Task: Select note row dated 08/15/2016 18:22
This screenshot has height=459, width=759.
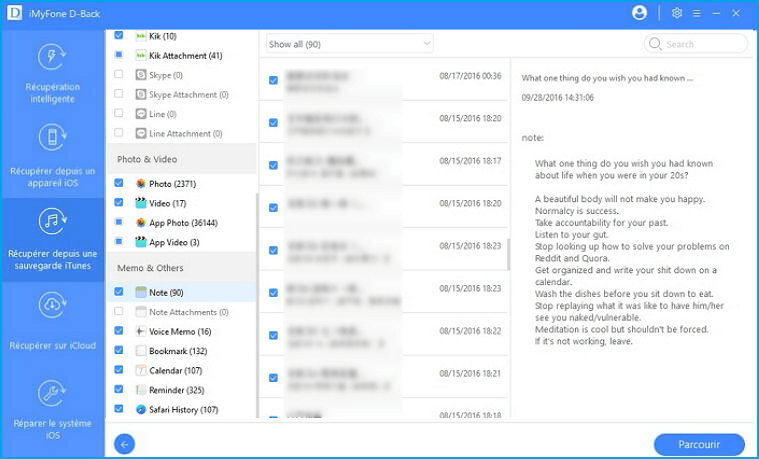Action: pyautogui.click(x=384, y=334)
